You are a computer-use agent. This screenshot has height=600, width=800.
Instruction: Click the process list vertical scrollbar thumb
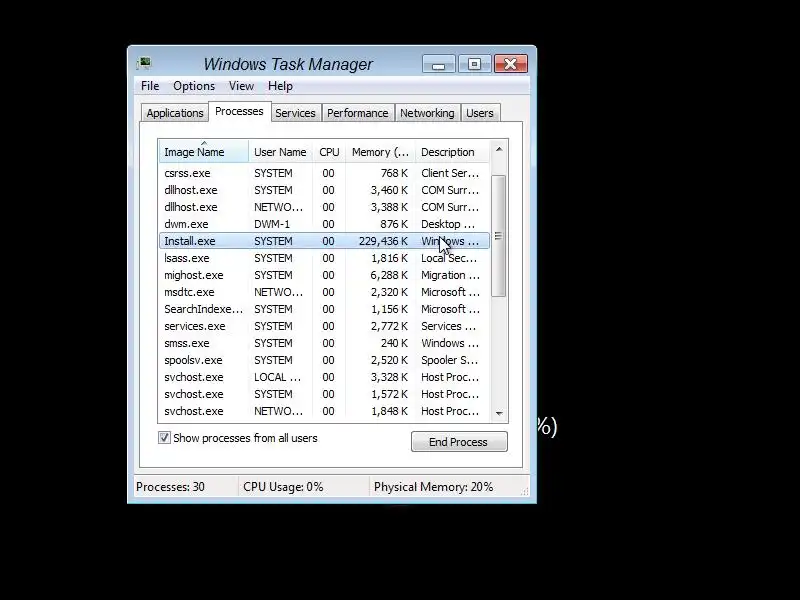(499, 236)
